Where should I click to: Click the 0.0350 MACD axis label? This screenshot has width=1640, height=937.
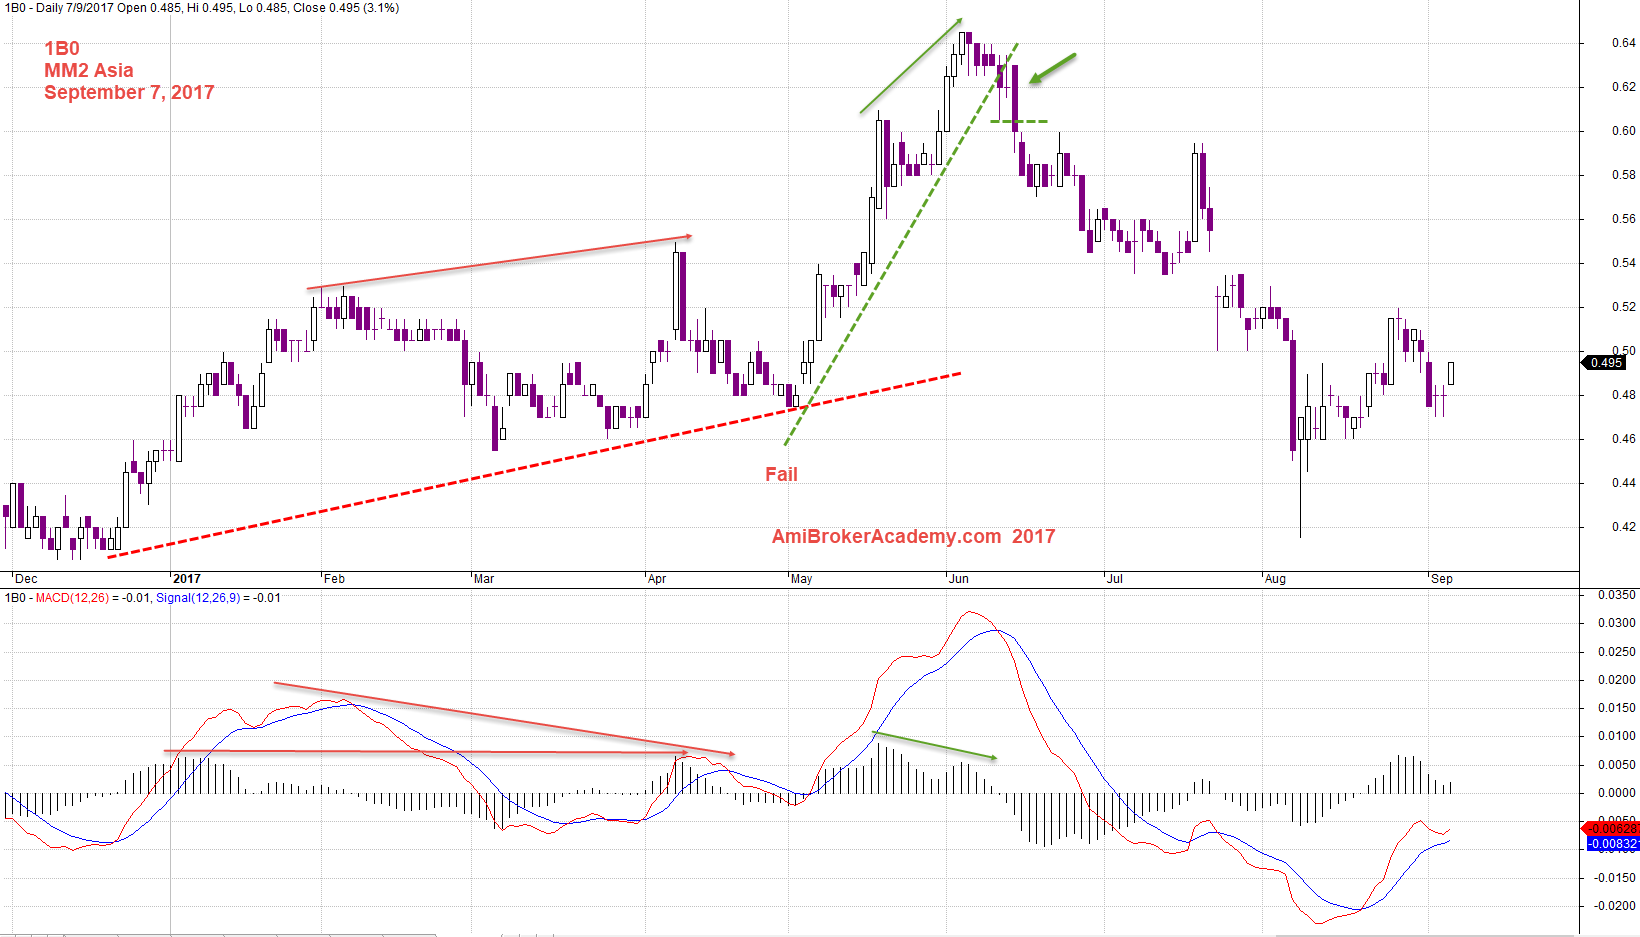point(1617,595)
